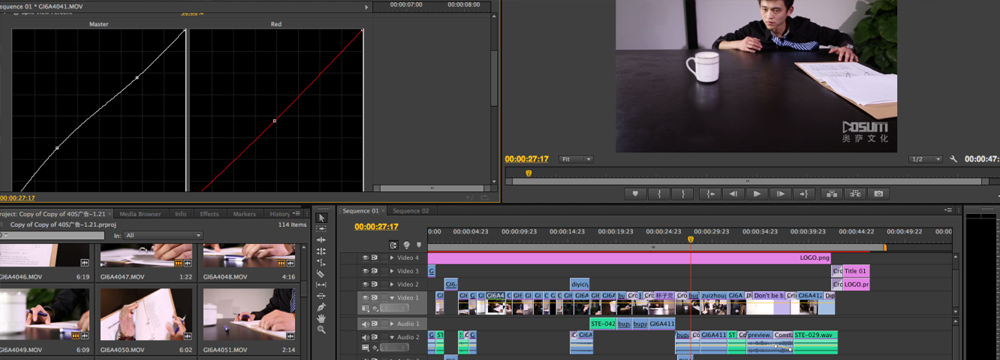Toggle Video 3 track eye visibility
The width and height of the screenshot is (1000, 360).
click(x=365, y=271)
